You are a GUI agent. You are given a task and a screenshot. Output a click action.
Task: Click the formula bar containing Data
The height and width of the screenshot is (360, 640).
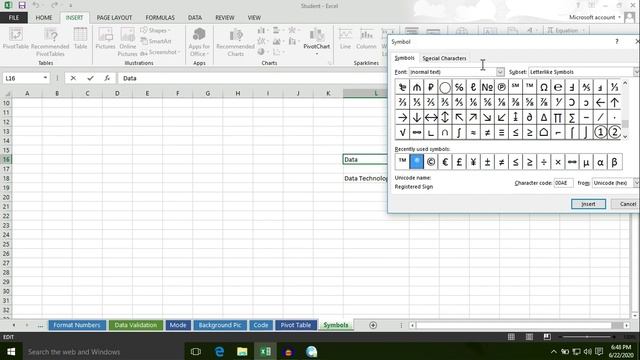pyautogui.click(x=253, y=78)
